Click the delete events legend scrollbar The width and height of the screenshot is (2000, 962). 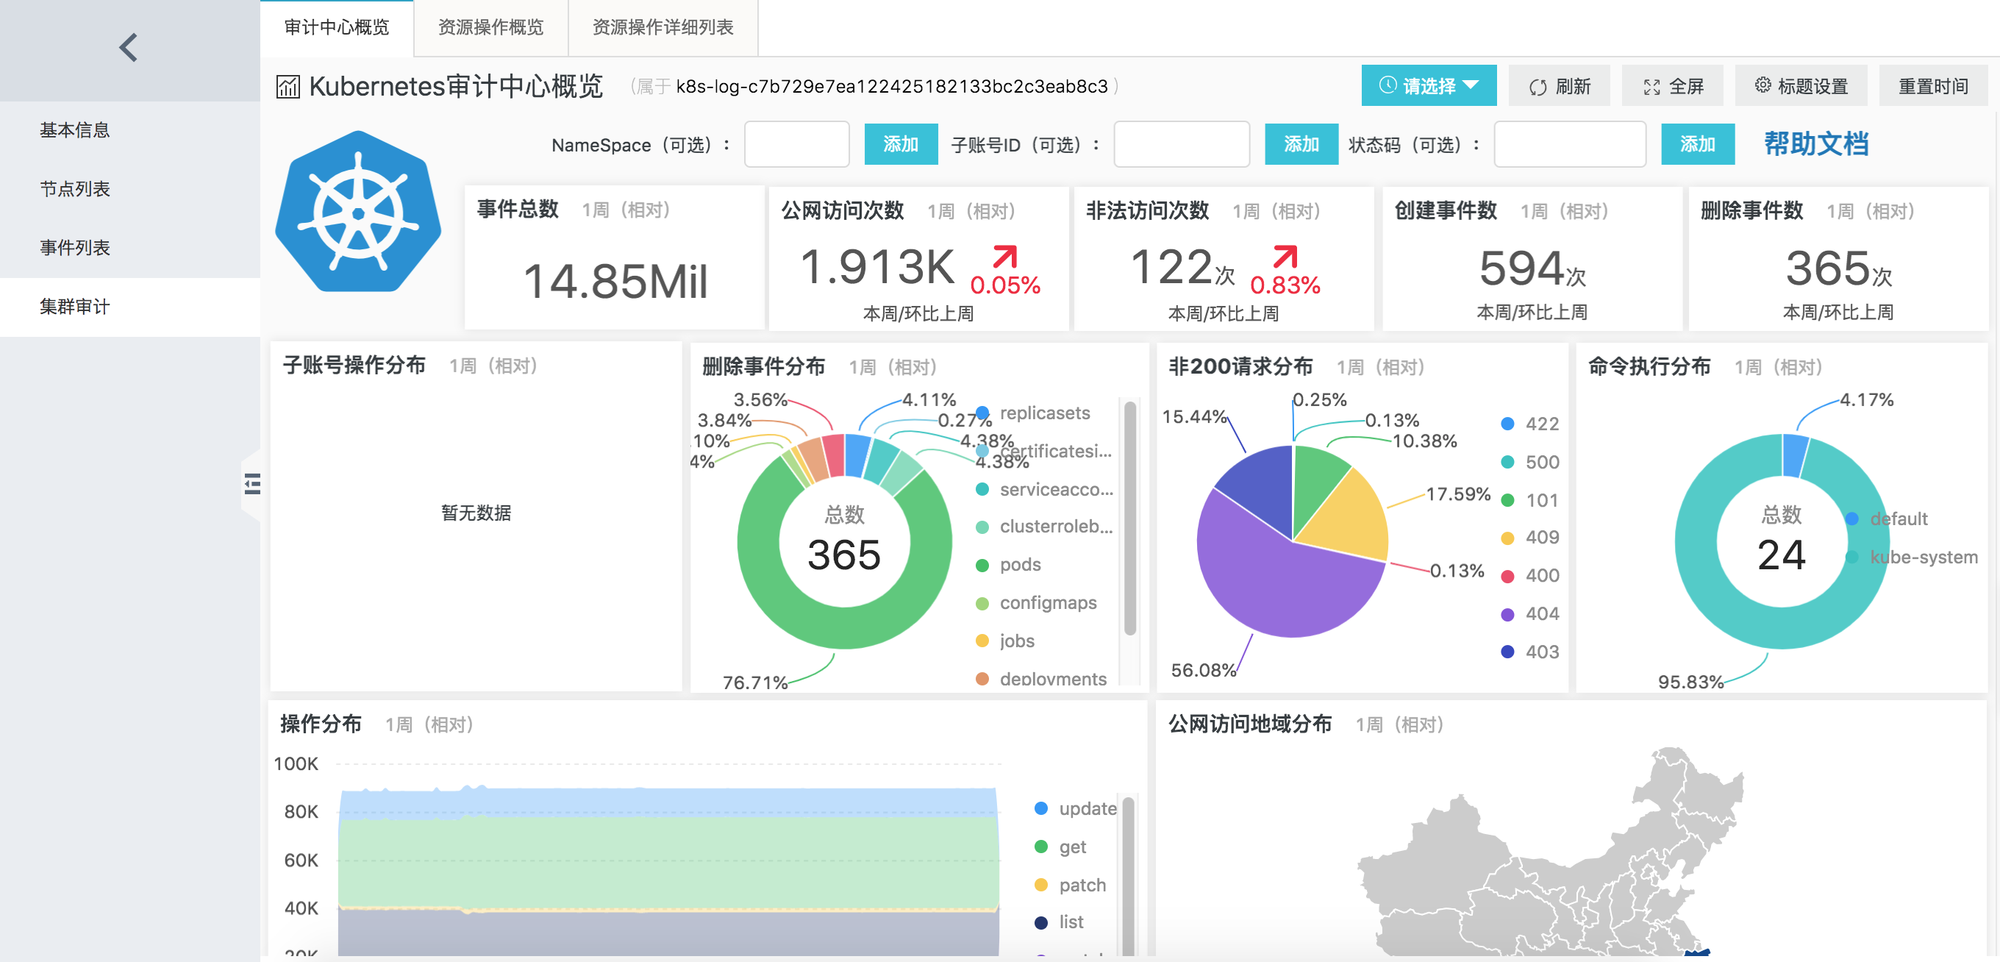pyautogui.click(x=1130, y=518)
